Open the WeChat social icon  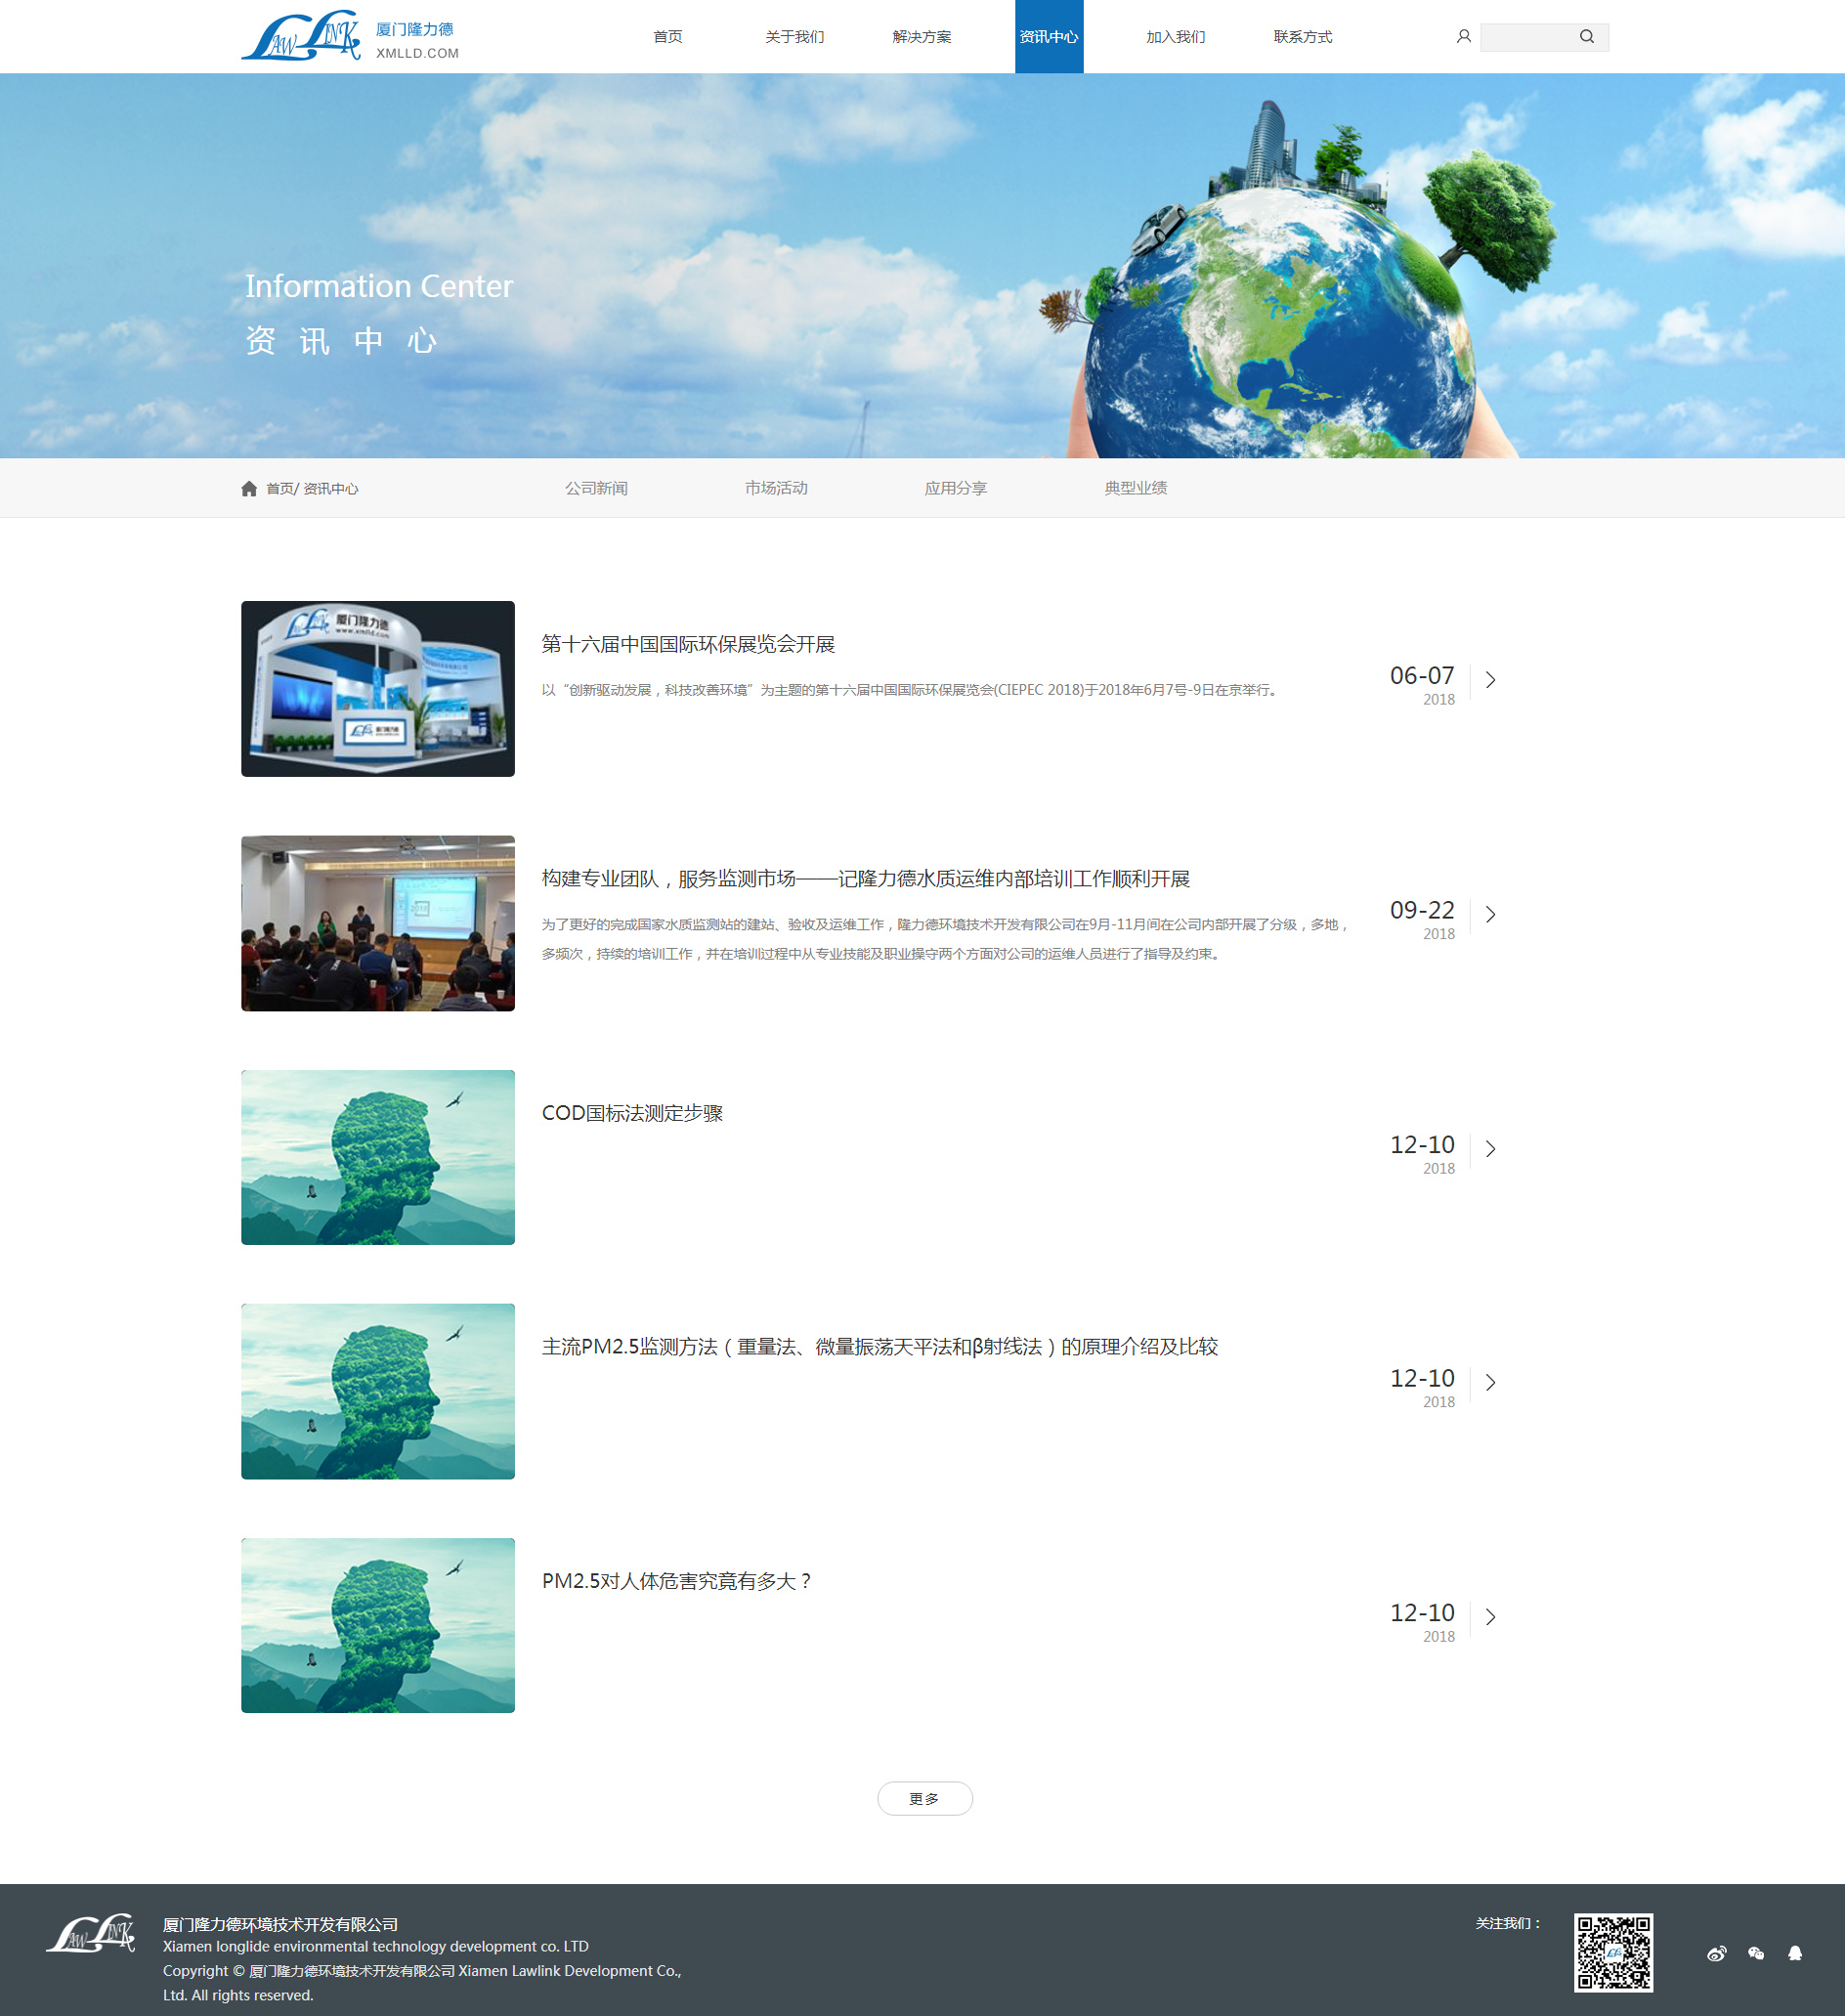point(1755,1953)
